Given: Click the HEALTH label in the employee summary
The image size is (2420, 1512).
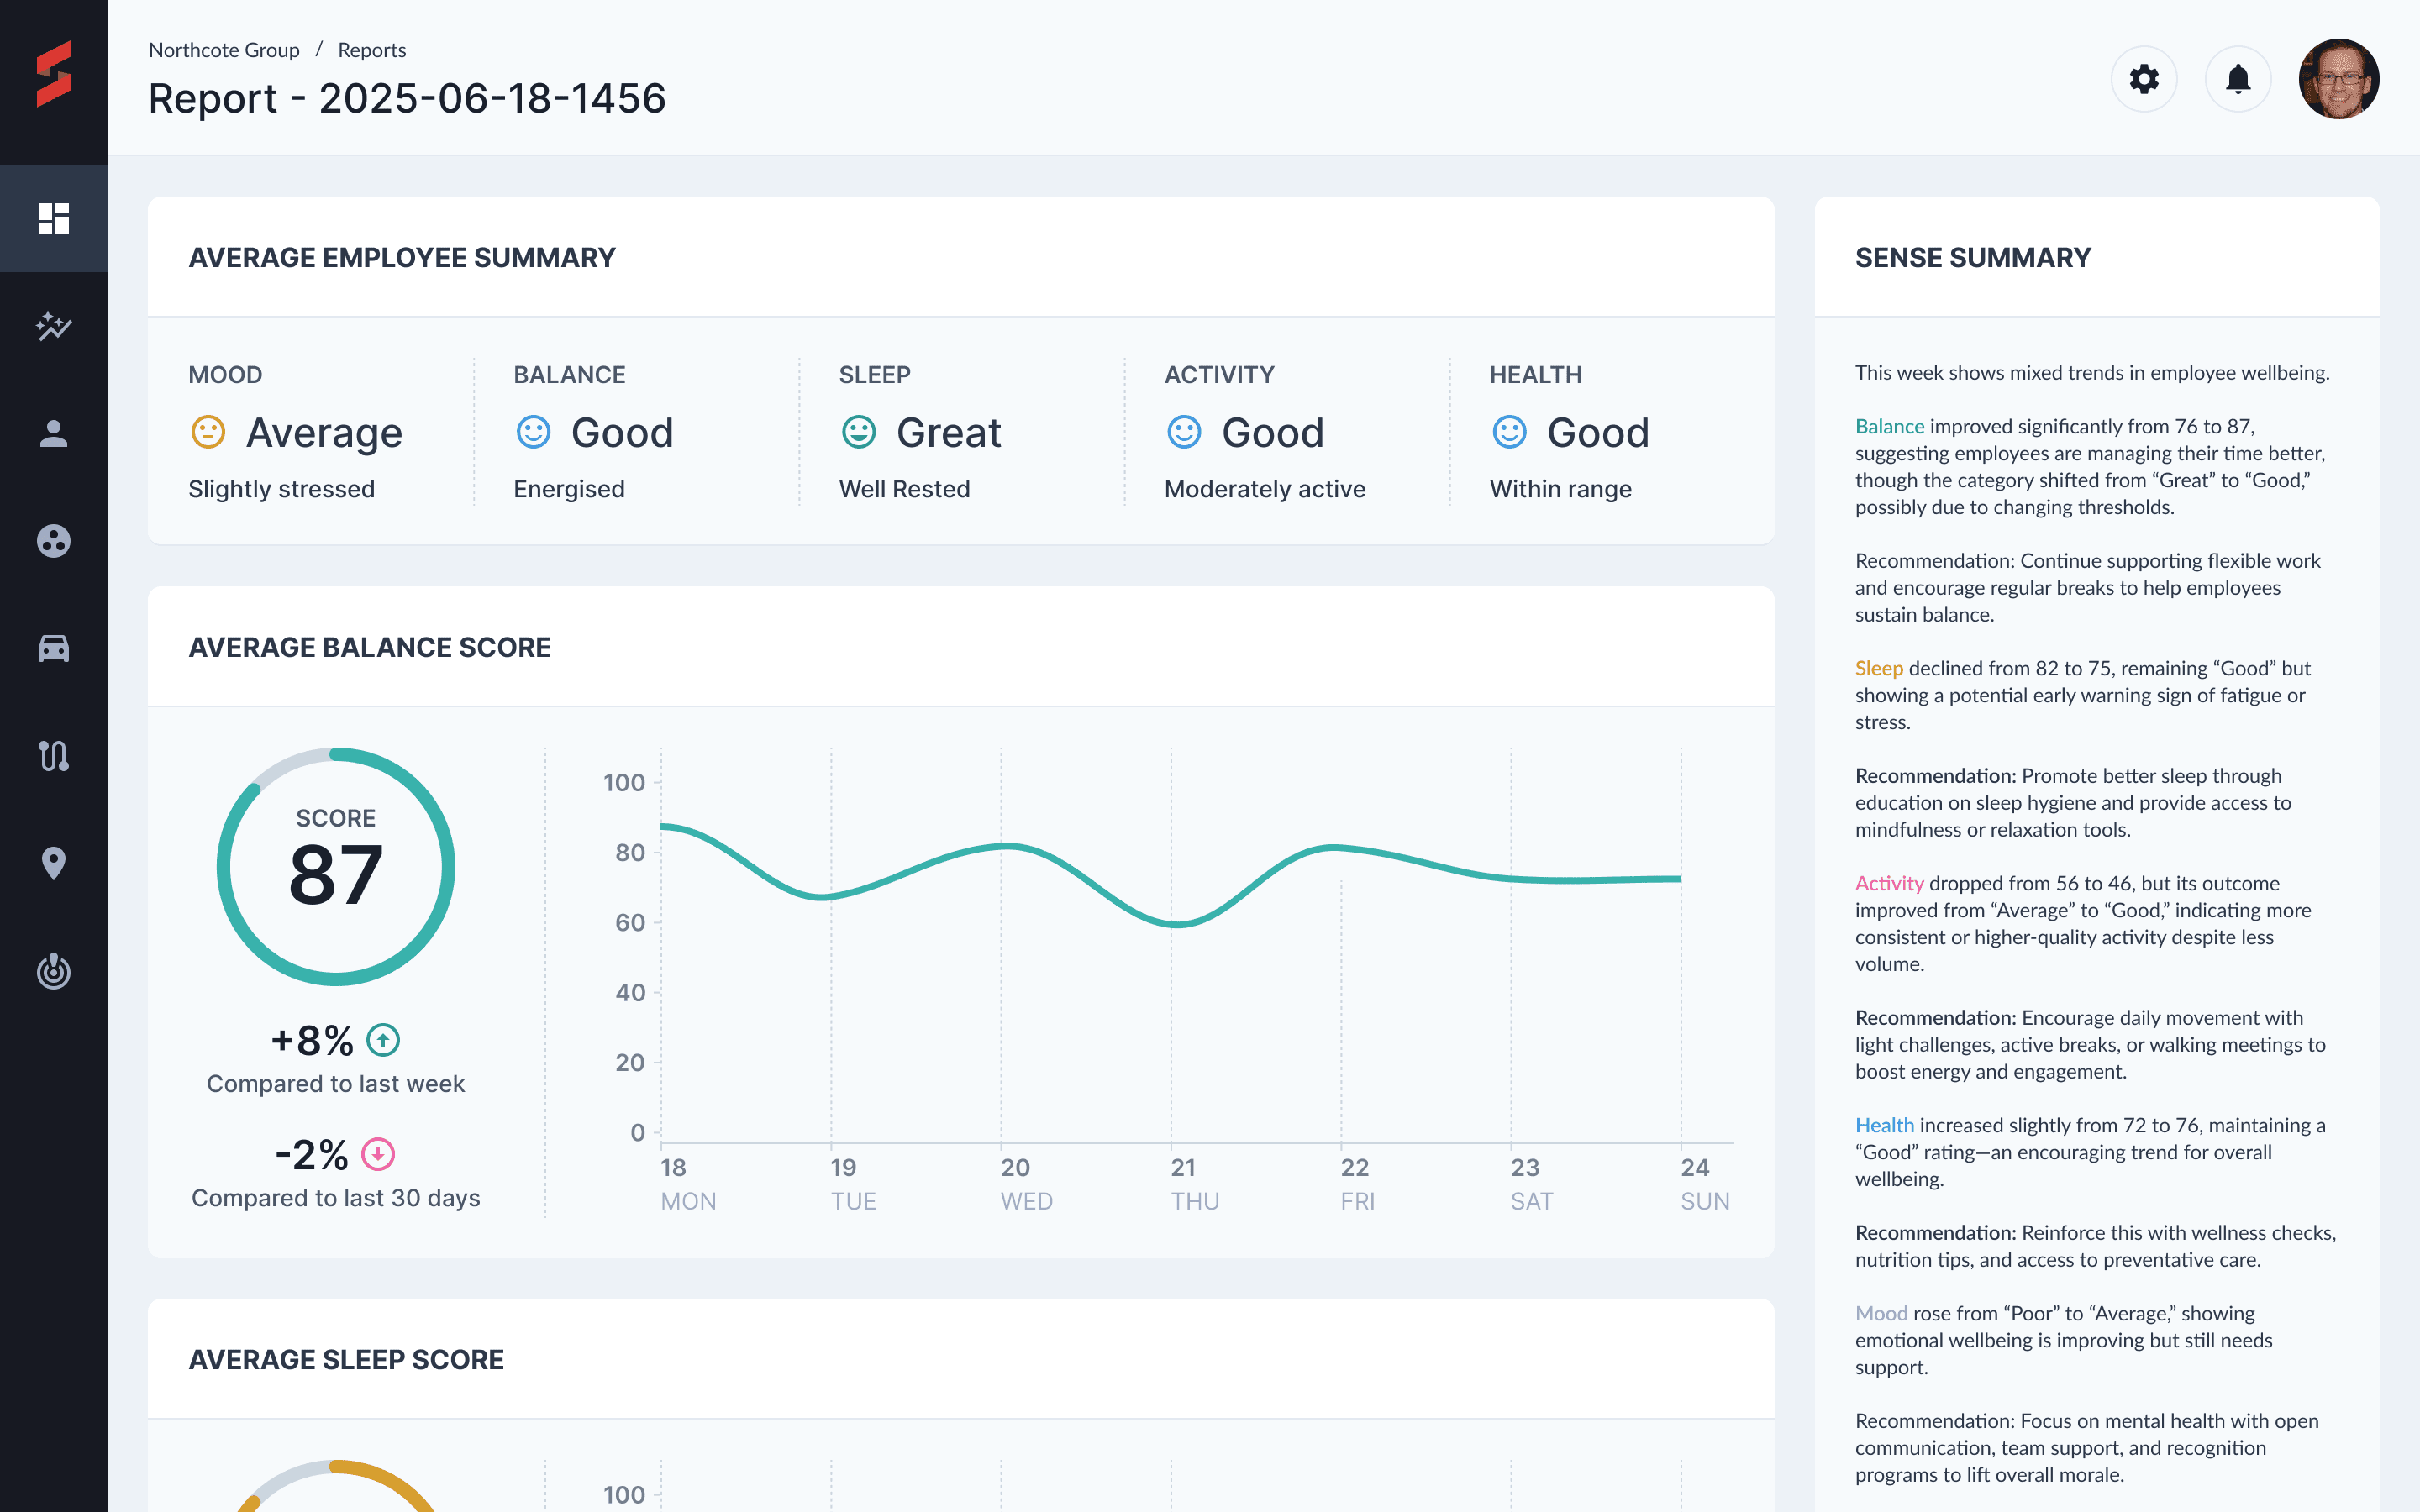Looking at the screenshot, I should click(1536, 374).
